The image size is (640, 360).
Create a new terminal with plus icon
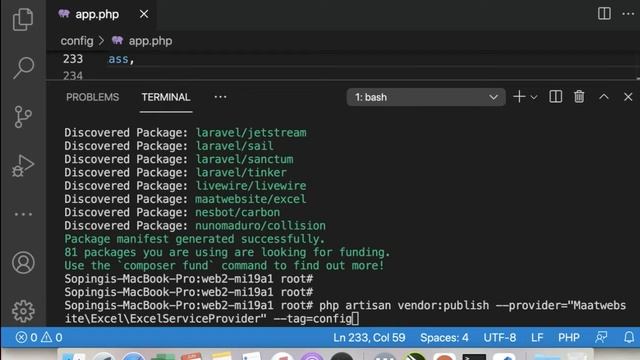(519, 97)
